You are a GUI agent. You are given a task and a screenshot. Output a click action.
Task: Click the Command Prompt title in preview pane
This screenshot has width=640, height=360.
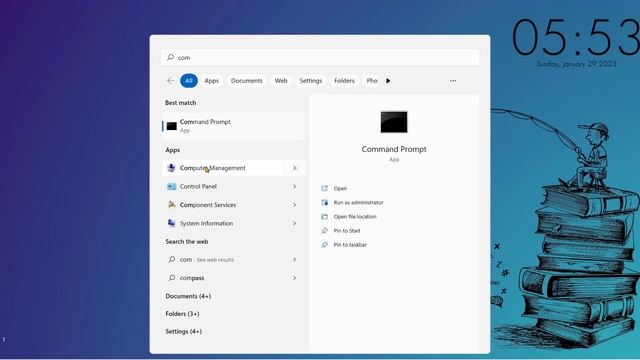point(394,149)
